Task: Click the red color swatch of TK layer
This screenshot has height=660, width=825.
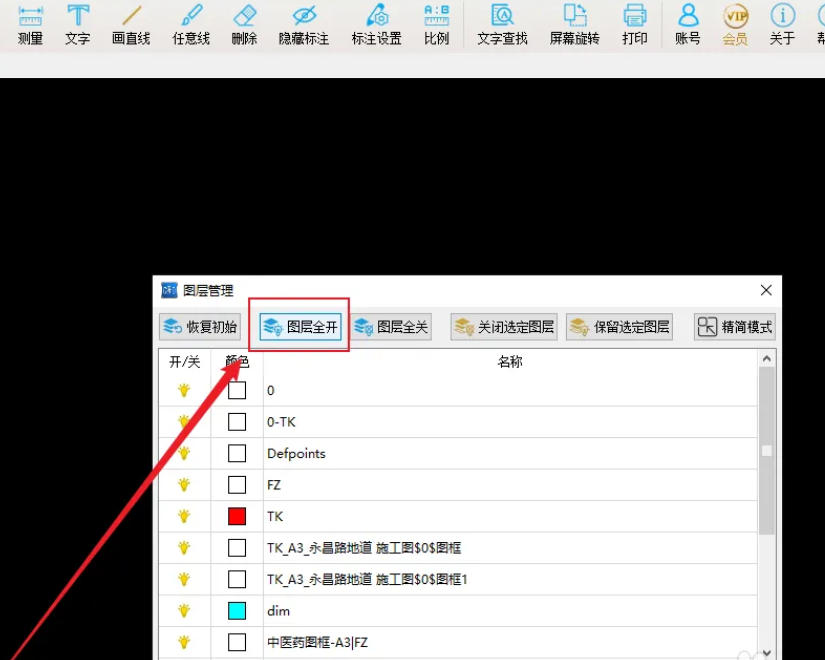Action: pyautogui.click(x=236, y=516)
